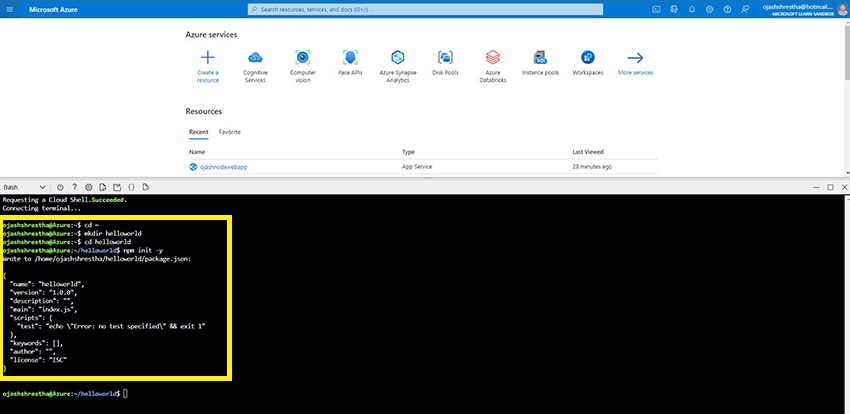The height and width of the screenshot is (414, 850).
Task: Click the mkdir helloworld command line
Action: tap(72, 233)
